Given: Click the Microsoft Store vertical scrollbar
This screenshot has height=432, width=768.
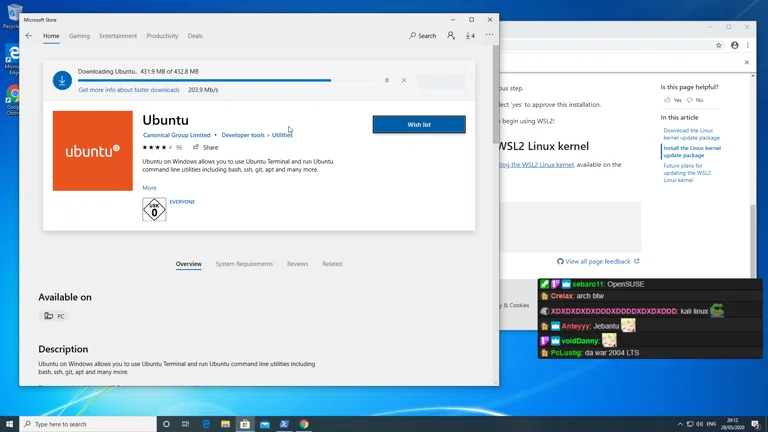Looking at the screenshot, I should click(x=496, y=93).
